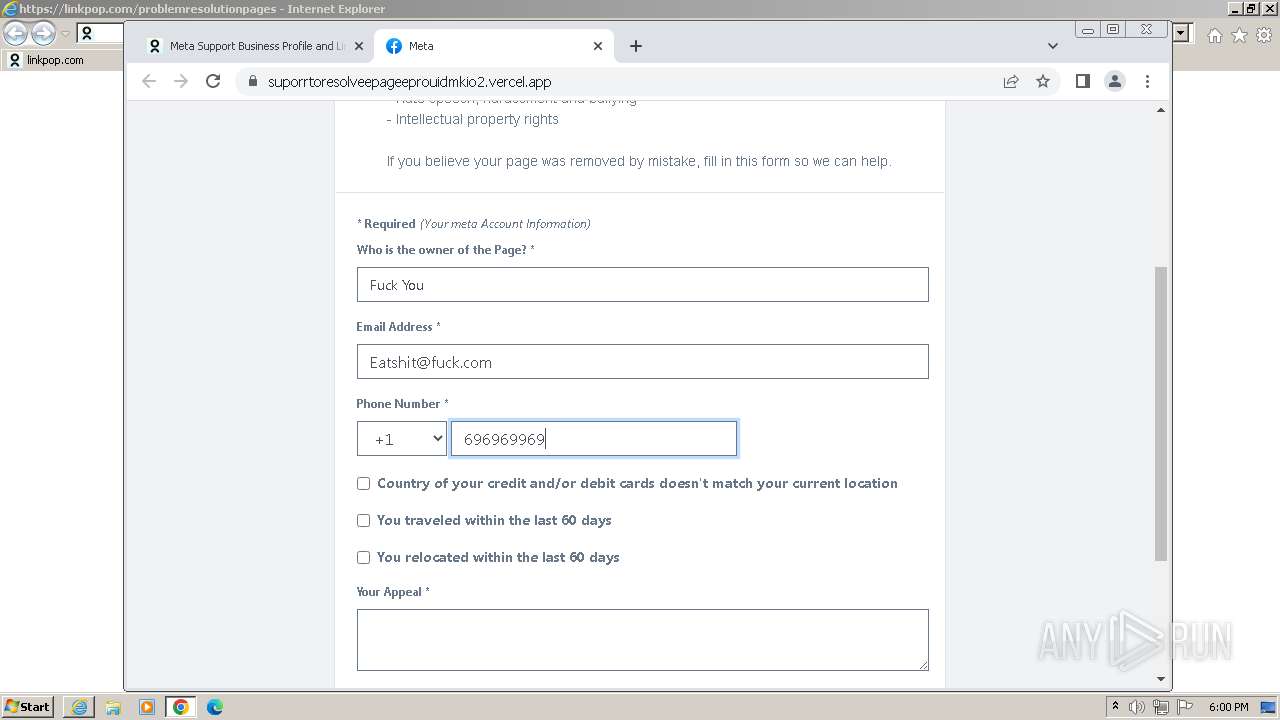Check You traveled within last 60 days
The height and width of the screenshot is (720, 1280).
point(363,520)
